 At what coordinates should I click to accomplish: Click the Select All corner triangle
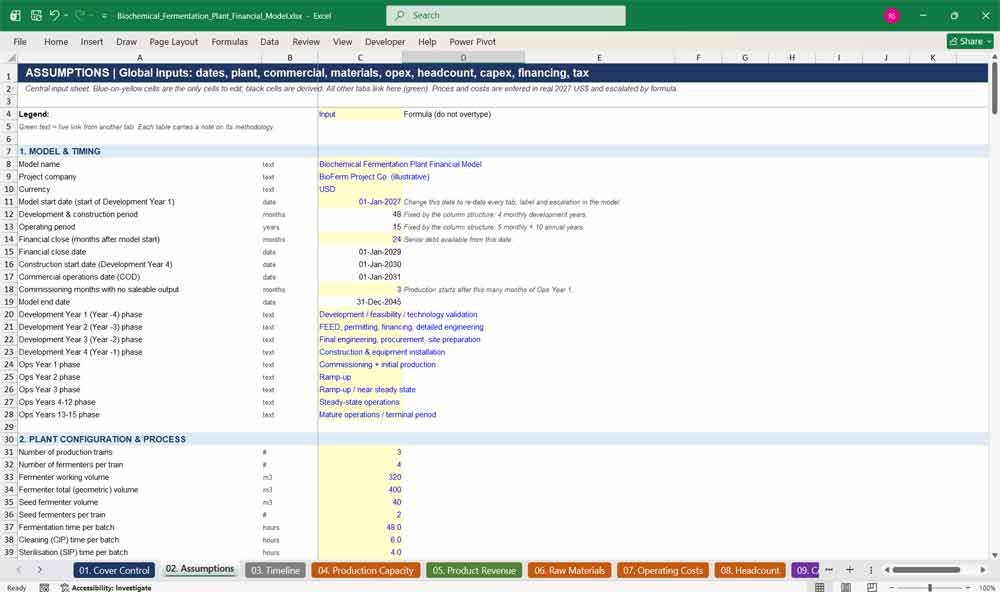click(x=10, y=57)
